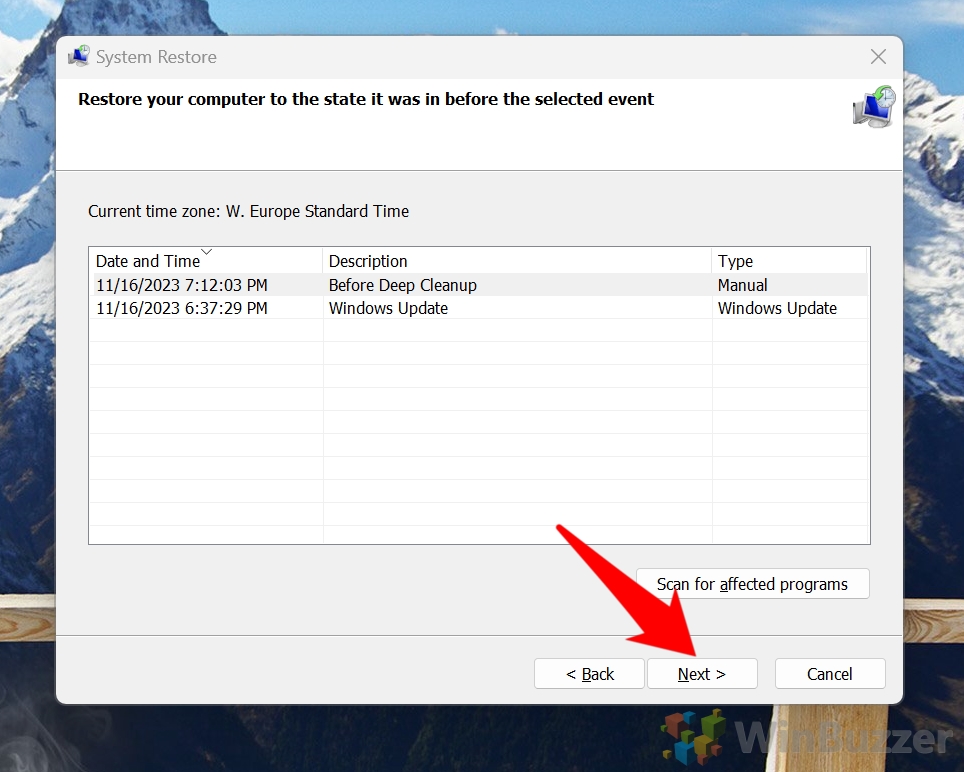964x772 pixels.
Task: Click the 'Manual' type cell
Action: tap(742, 285)
